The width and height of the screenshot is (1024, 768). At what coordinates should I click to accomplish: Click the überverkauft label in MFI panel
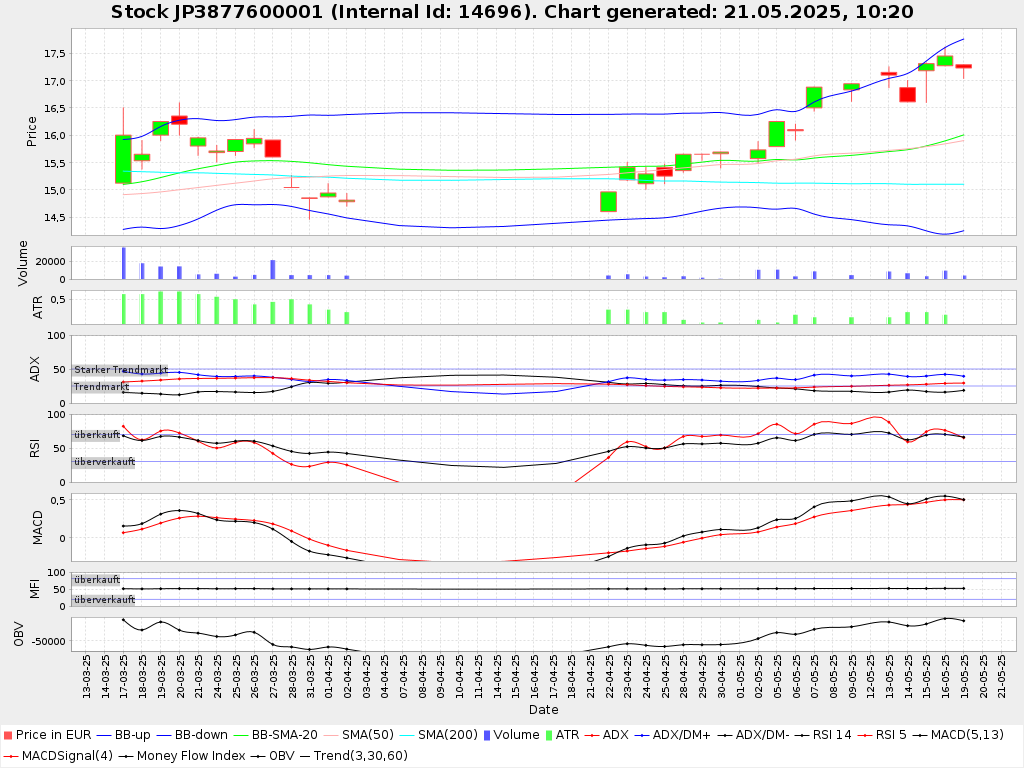pyautogui.click(x=104, y=600)
